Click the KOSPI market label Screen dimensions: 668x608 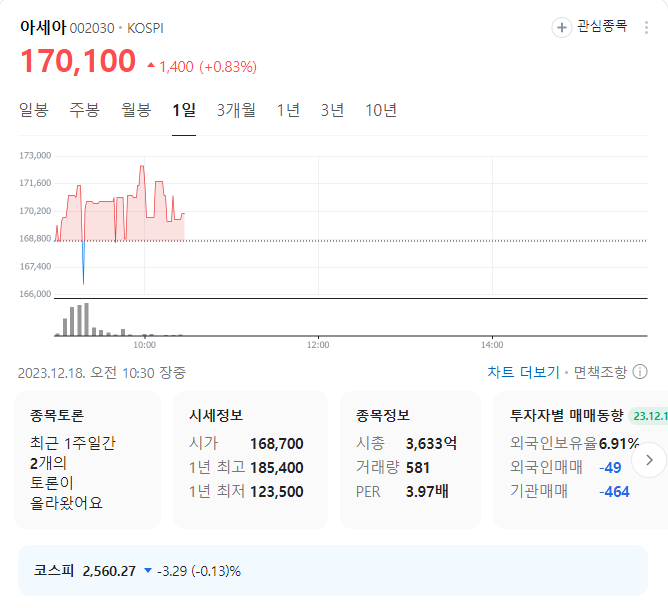point(145,28)
